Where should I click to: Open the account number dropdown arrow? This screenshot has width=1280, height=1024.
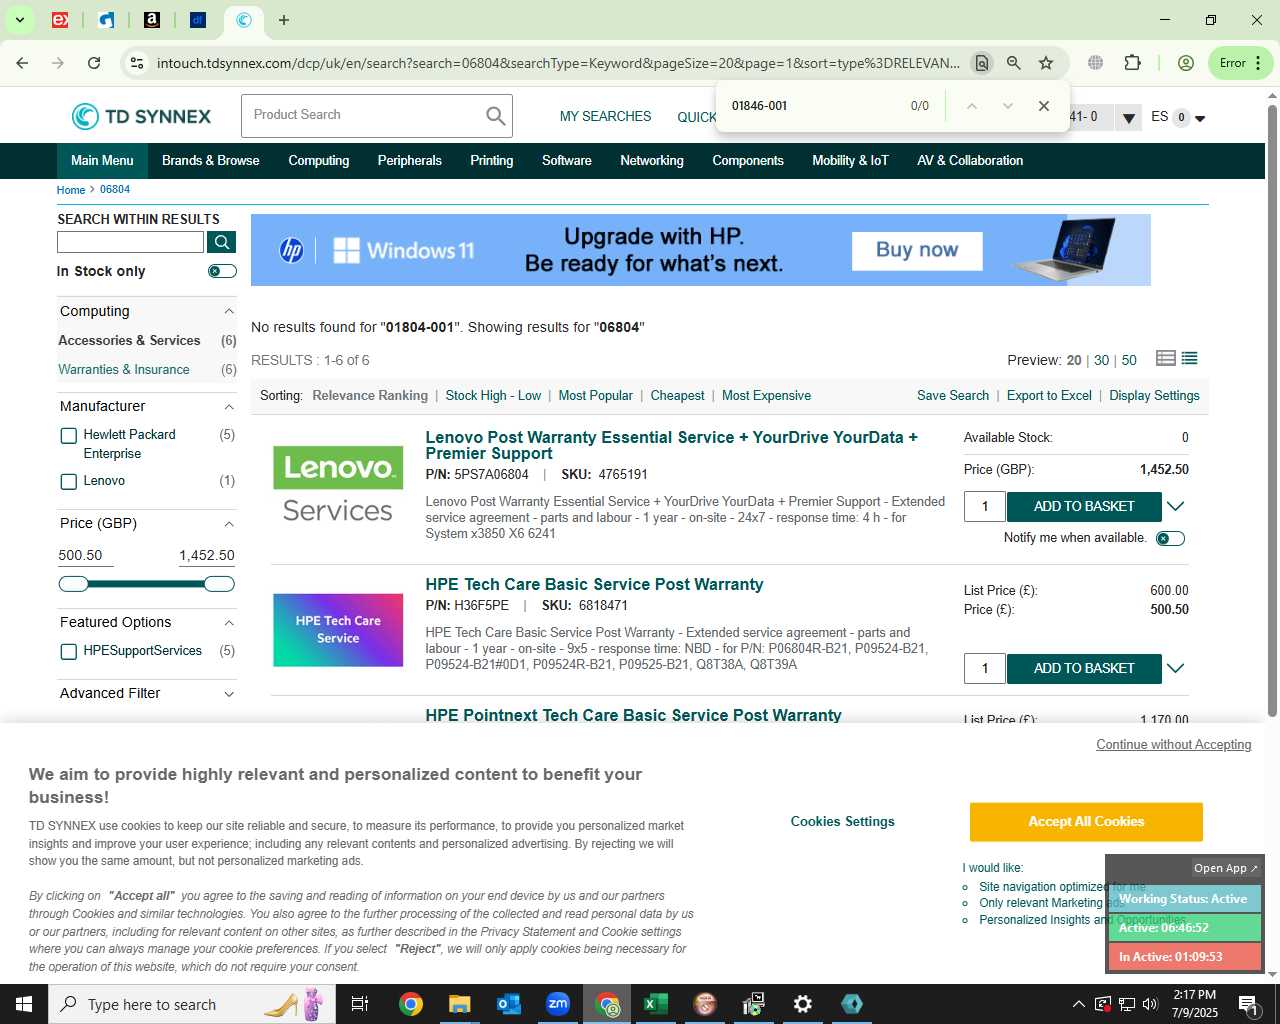pyautogui.click(x=1129, y=118)
